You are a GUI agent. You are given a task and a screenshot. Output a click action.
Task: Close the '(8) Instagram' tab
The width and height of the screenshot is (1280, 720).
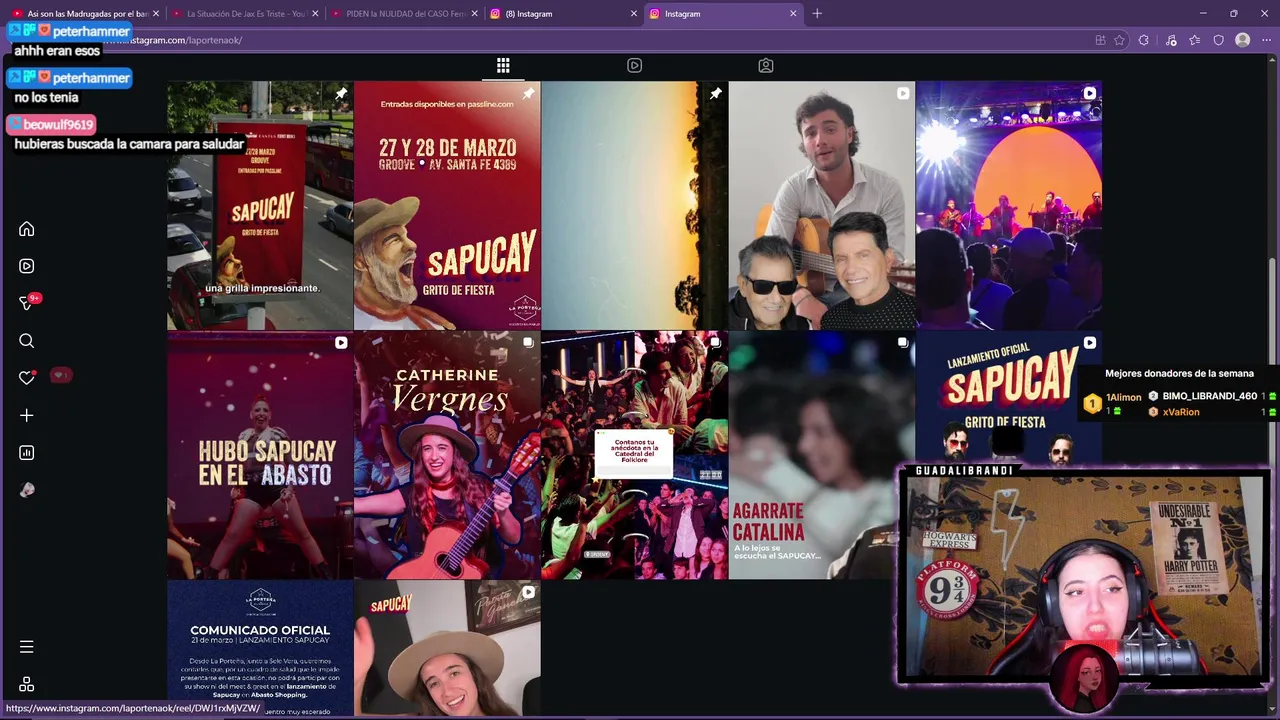(x=633, y=14)
